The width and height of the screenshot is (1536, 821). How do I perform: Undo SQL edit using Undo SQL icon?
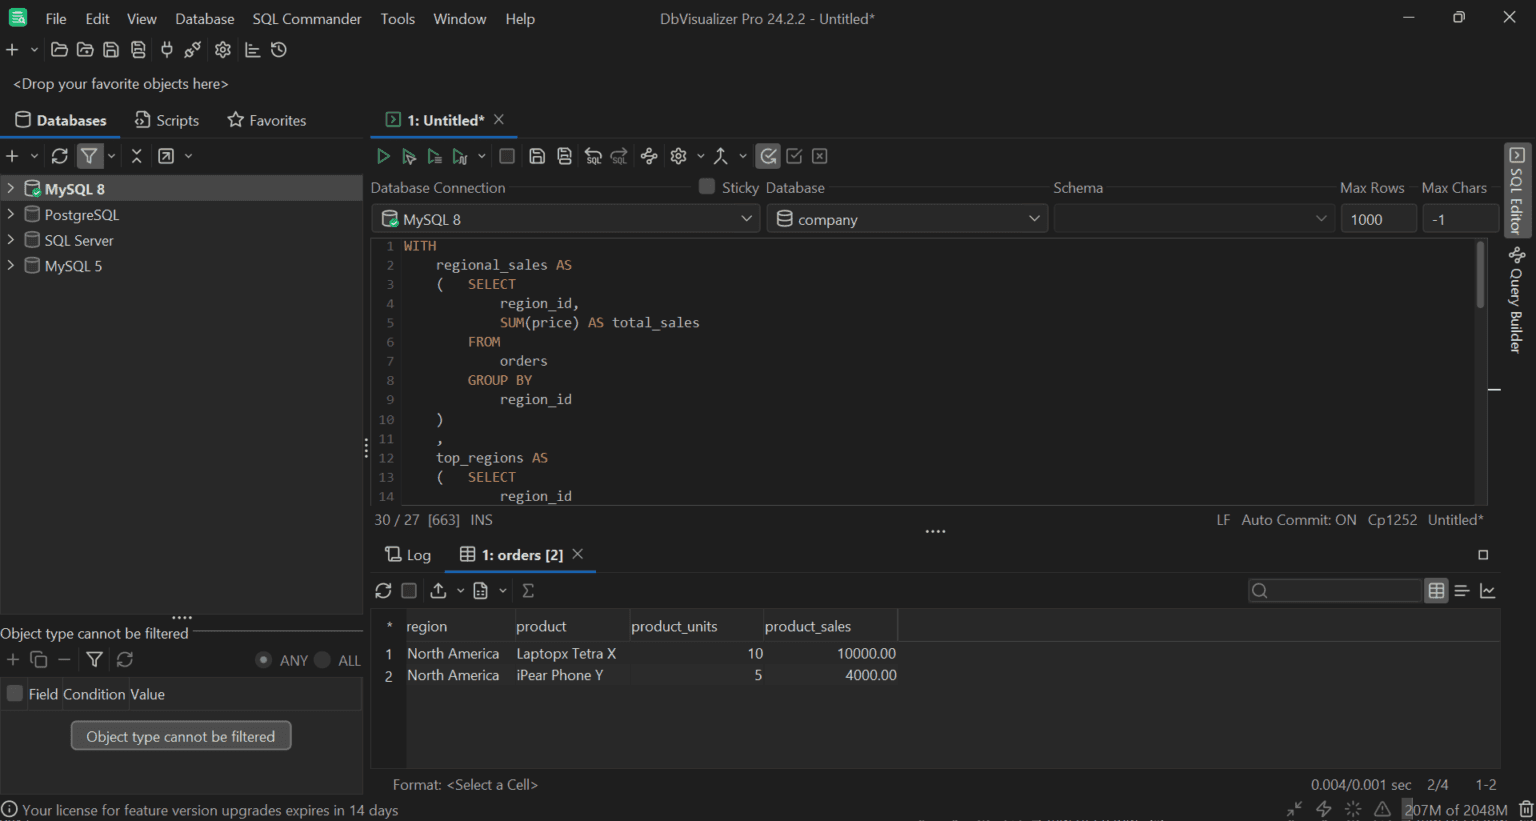593,156
